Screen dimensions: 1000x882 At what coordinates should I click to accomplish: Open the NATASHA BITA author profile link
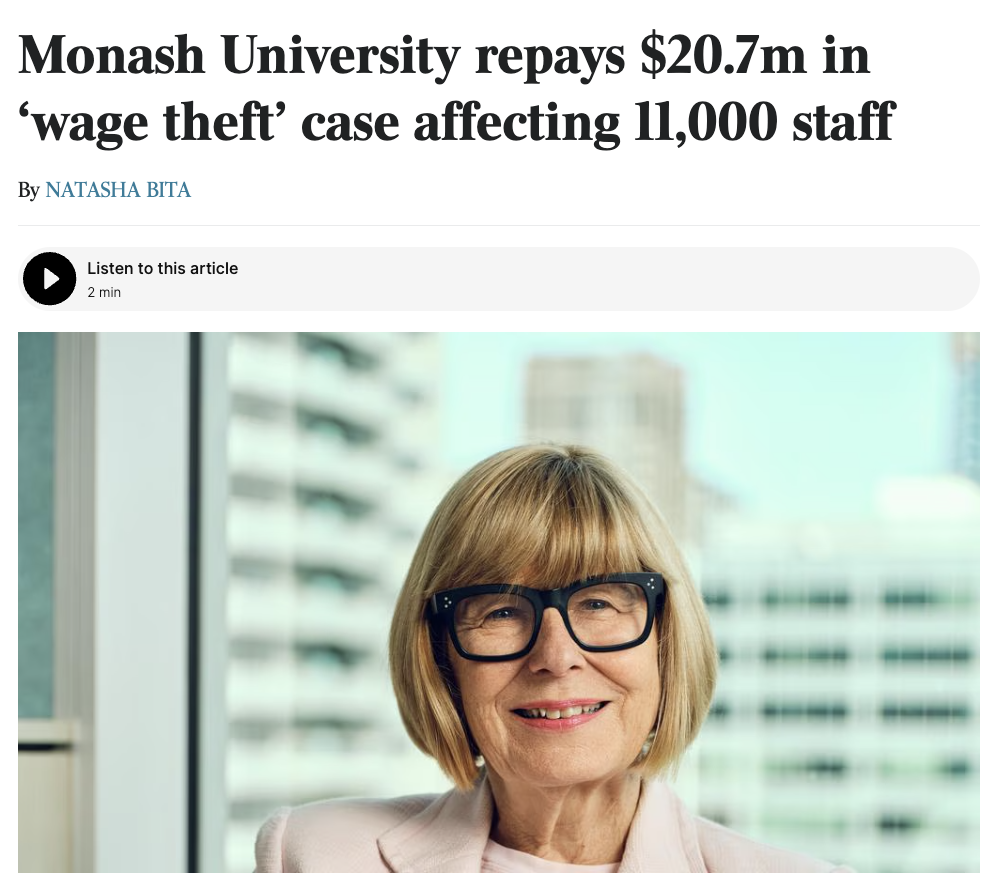[x=118, y=190]
